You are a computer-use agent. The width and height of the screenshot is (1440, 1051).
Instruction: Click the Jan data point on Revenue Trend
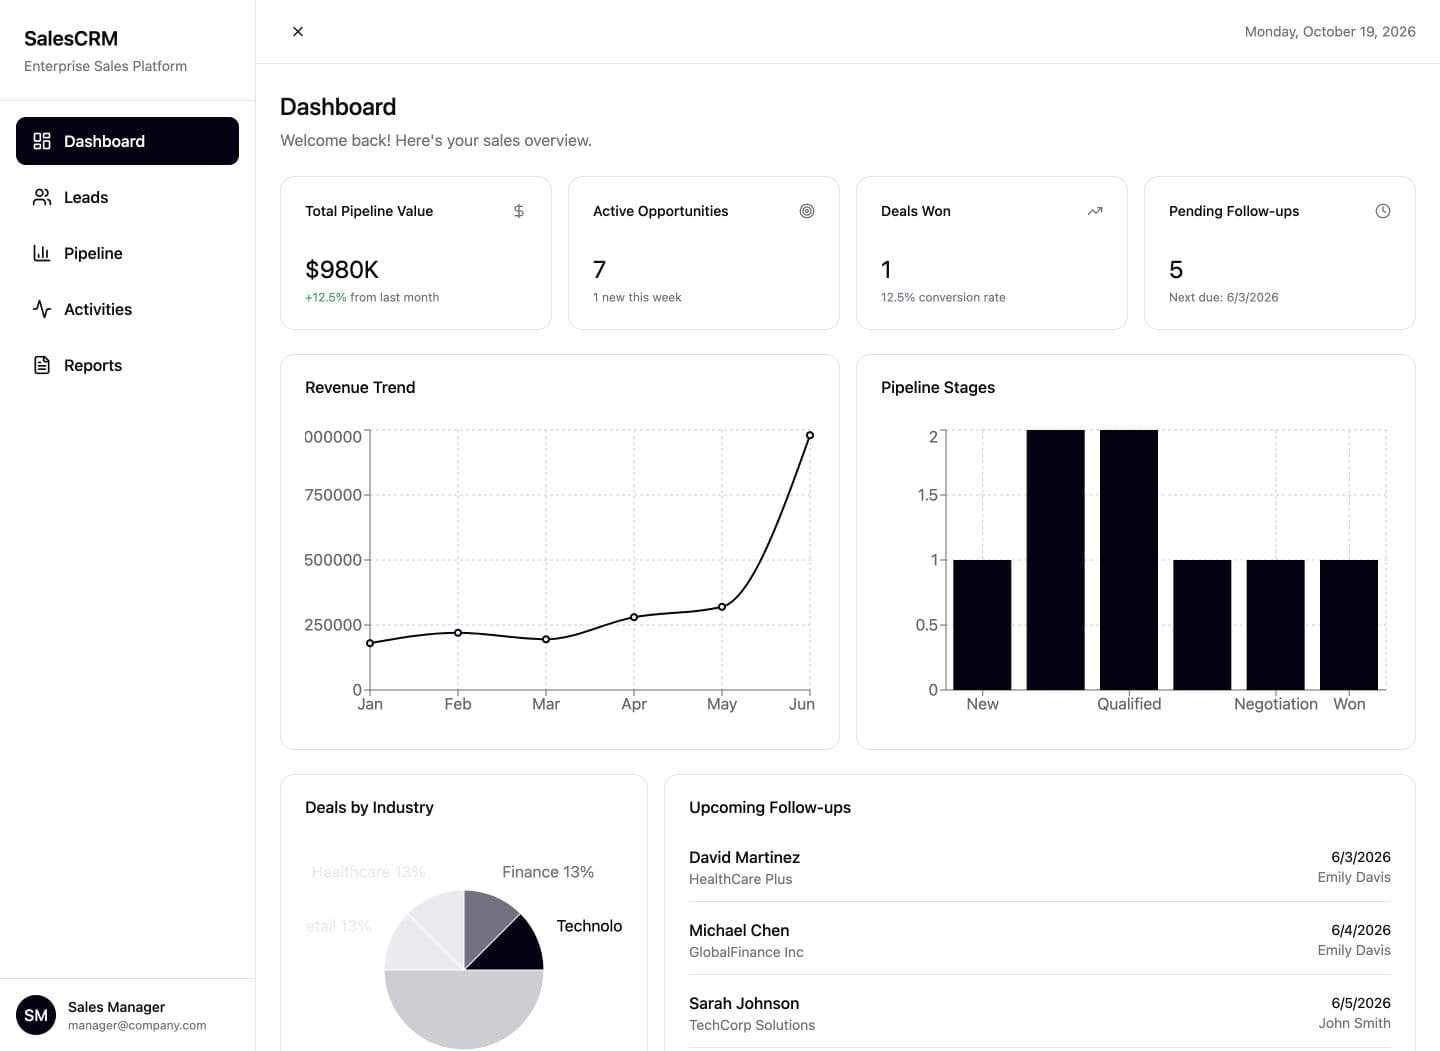click(370, 643)
